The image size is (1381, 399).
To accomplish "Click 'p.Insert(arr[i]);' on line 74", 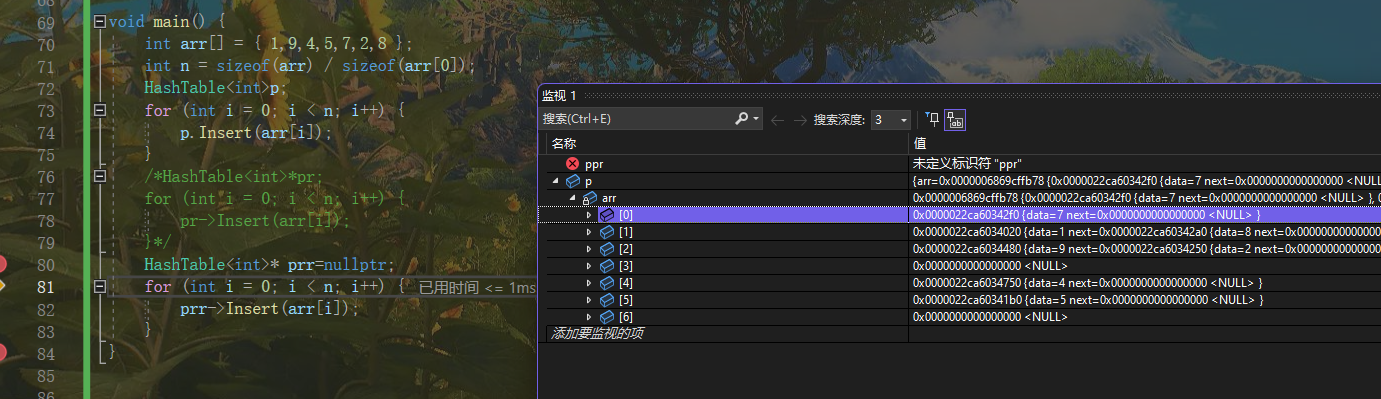I will tap(256, 132).
